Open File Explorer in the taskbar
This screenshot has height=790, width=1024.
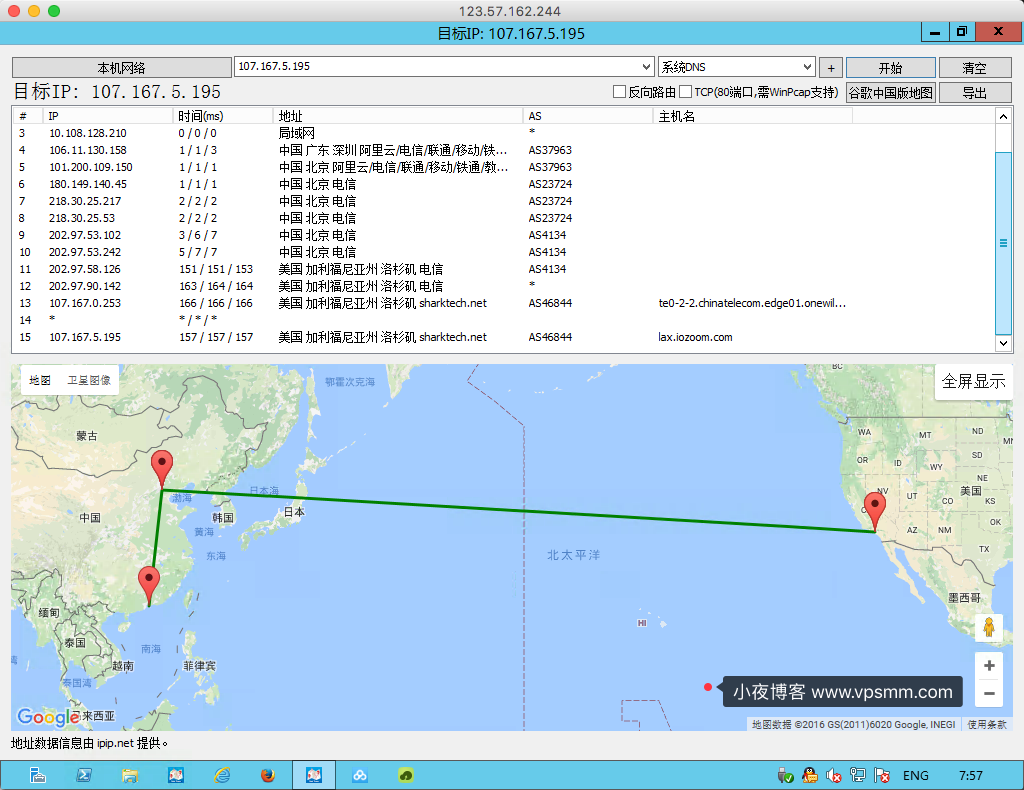130,775
